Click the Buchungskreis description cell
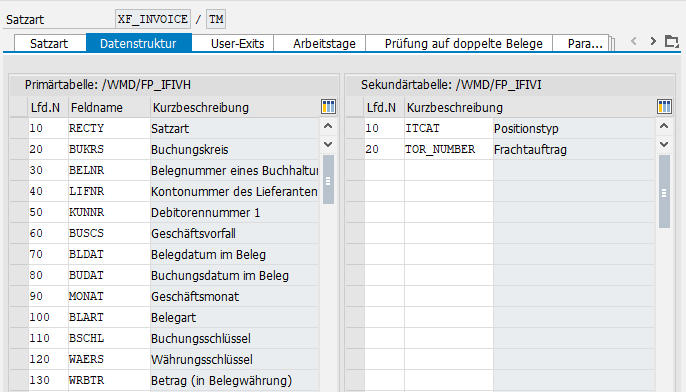Screen dimensions: 686x392 [x=234, y=149]
